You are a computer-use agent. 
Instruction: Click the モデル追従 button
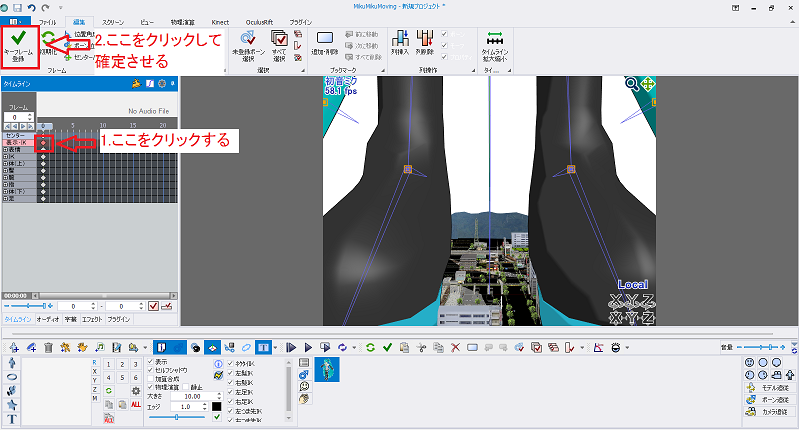coord(769,388)
